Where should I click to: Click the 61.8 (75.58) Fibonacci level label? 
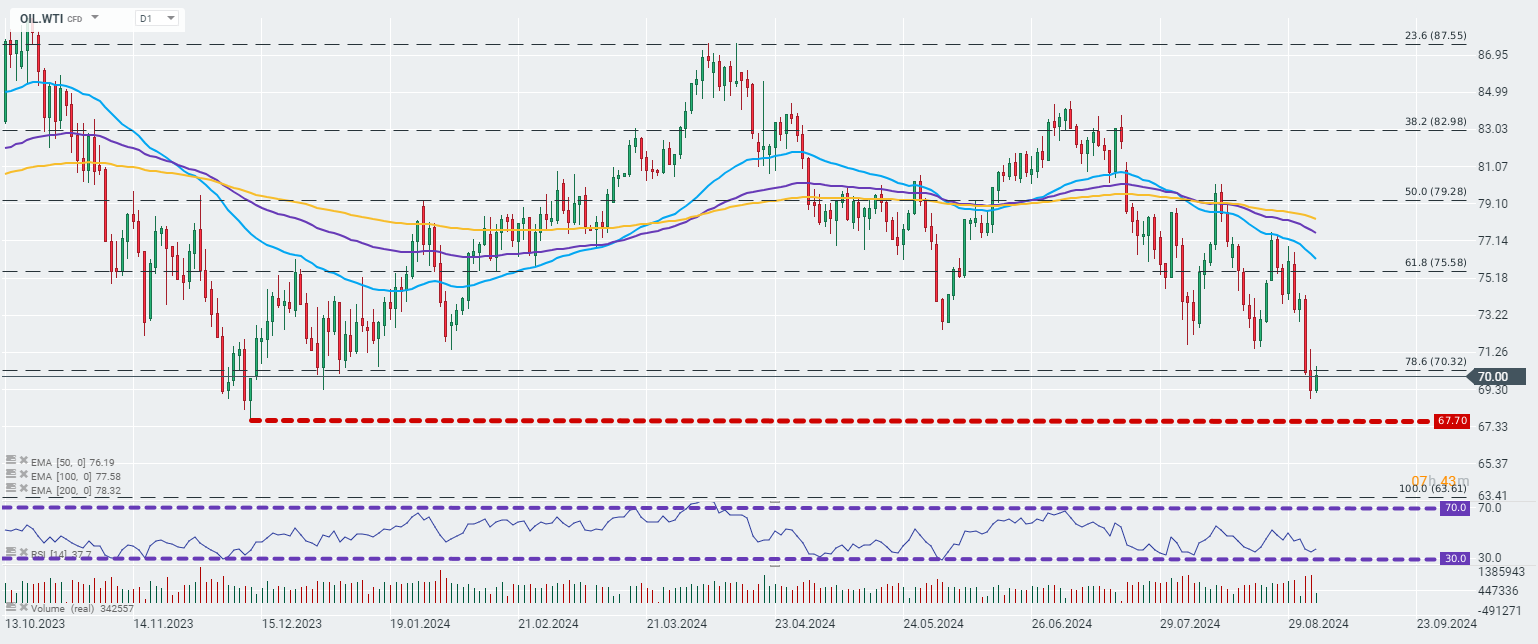[1435, 262]
